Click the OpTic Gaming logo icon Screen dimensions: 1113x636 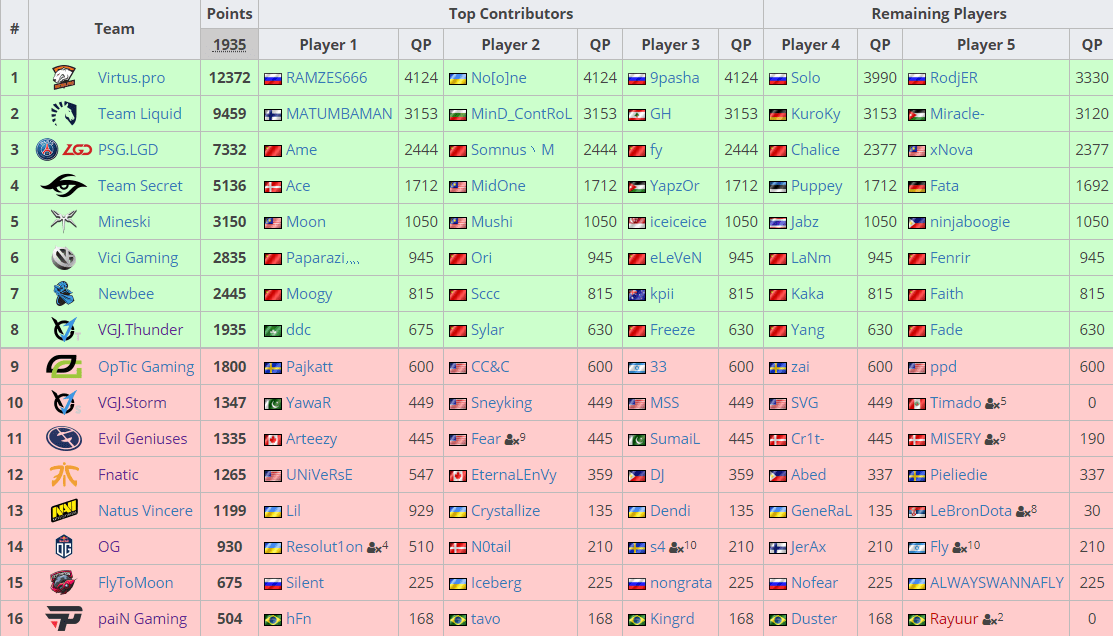64,366
